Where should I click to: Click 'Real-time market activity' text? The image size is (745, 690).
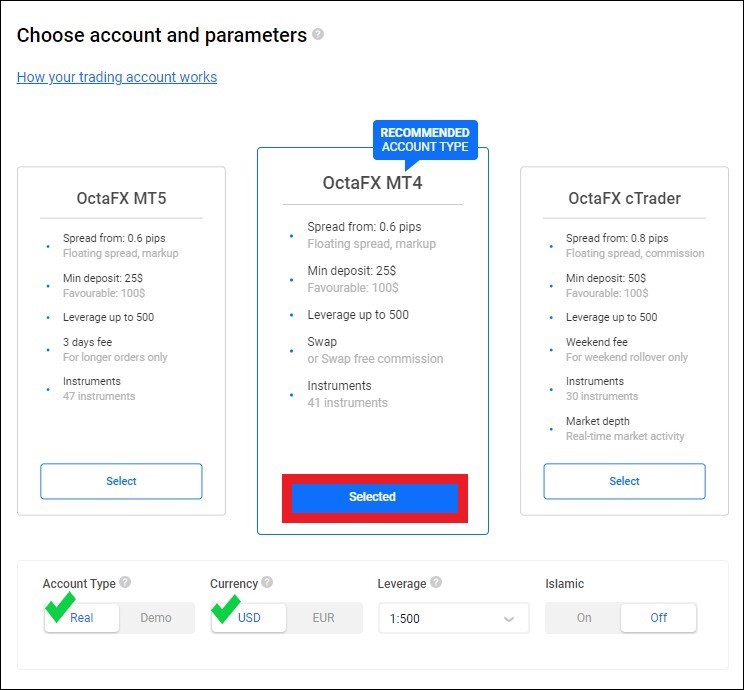click(625, 436)
